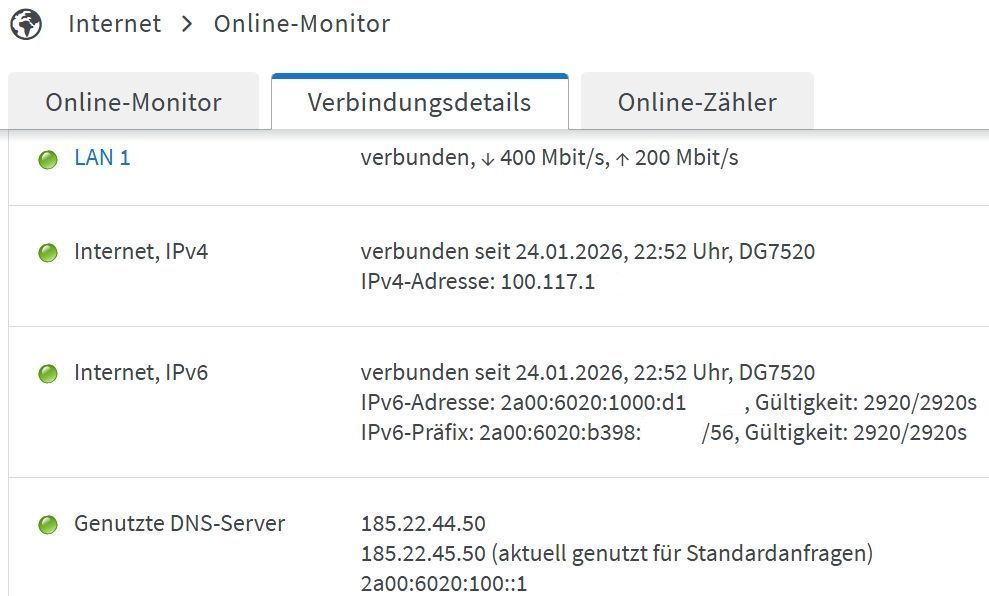Image resolution: width=989 pixels, height=596 pixels.
Task: Switch to the Online-Monitor tab
Action: tap(134, 102)
